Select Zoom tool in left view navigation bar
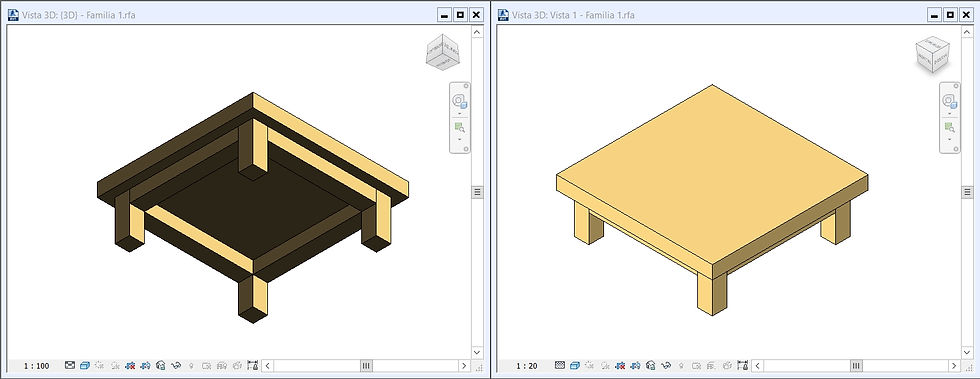Image resolution: width=980 pixels, height=379 pixels. (x=460, y=128)
